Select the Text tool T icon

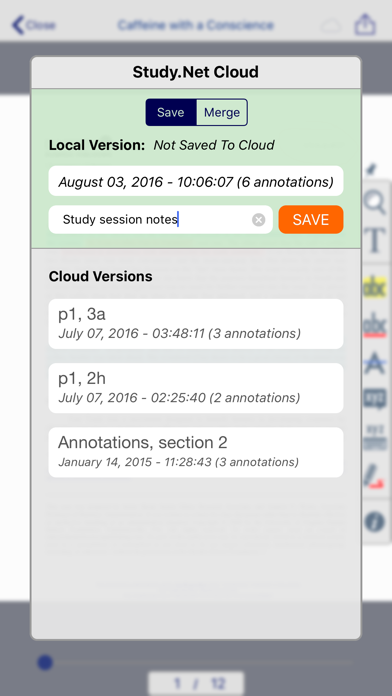[x=376, y=240]
